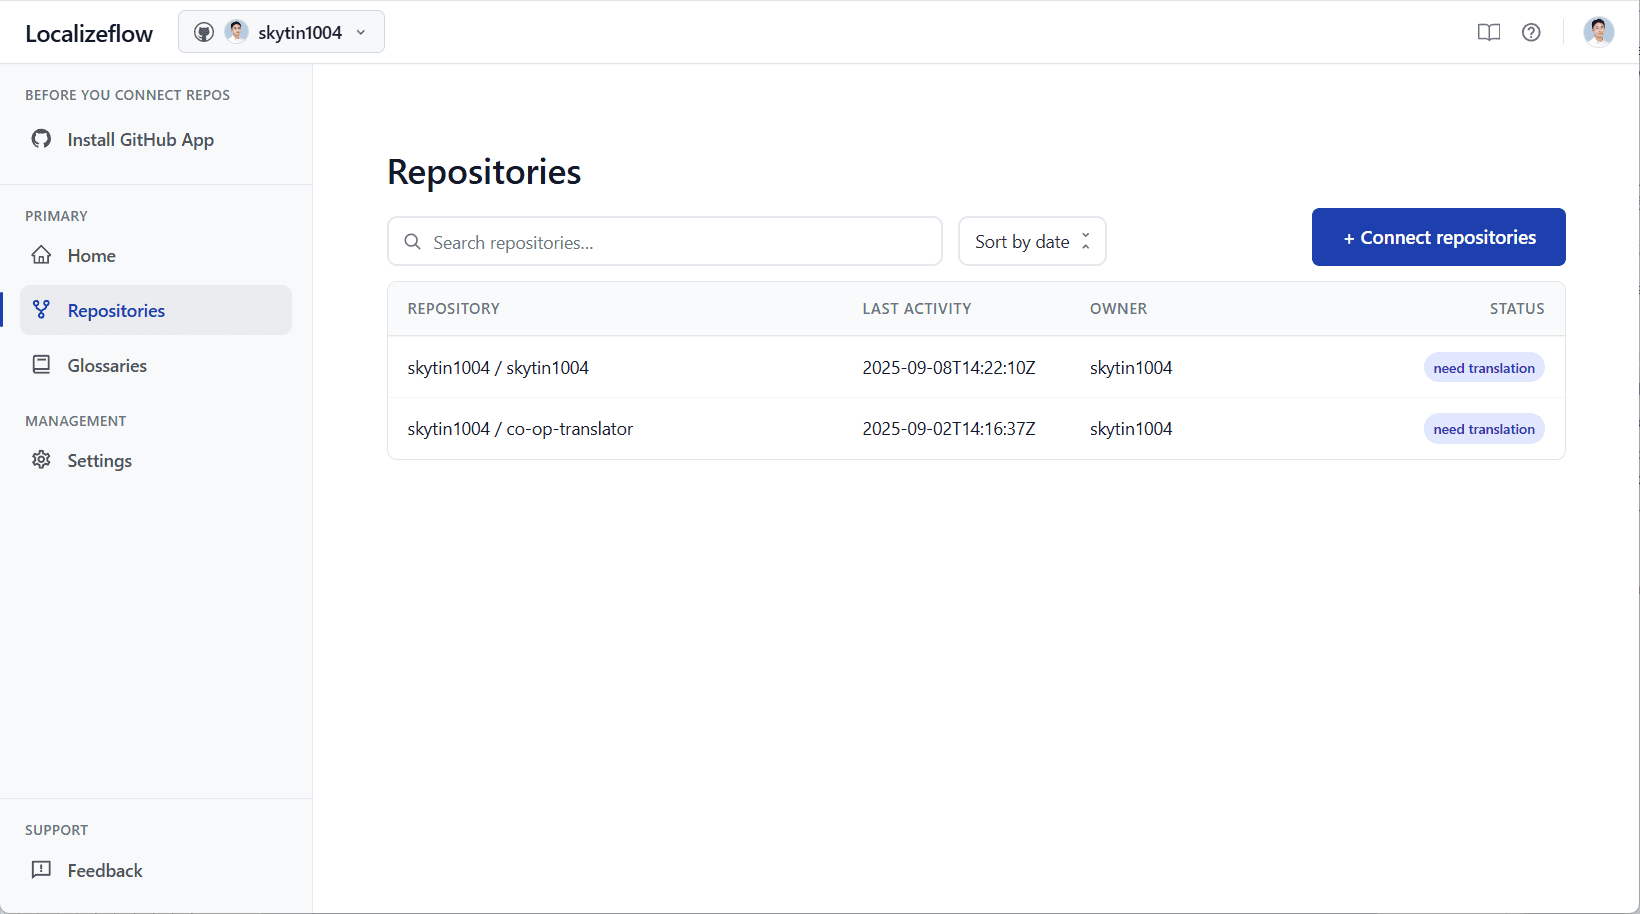Open the Sort by date dropdown
The width and height of the screenshot is (1640, 914).
(x=1031, y=241)
